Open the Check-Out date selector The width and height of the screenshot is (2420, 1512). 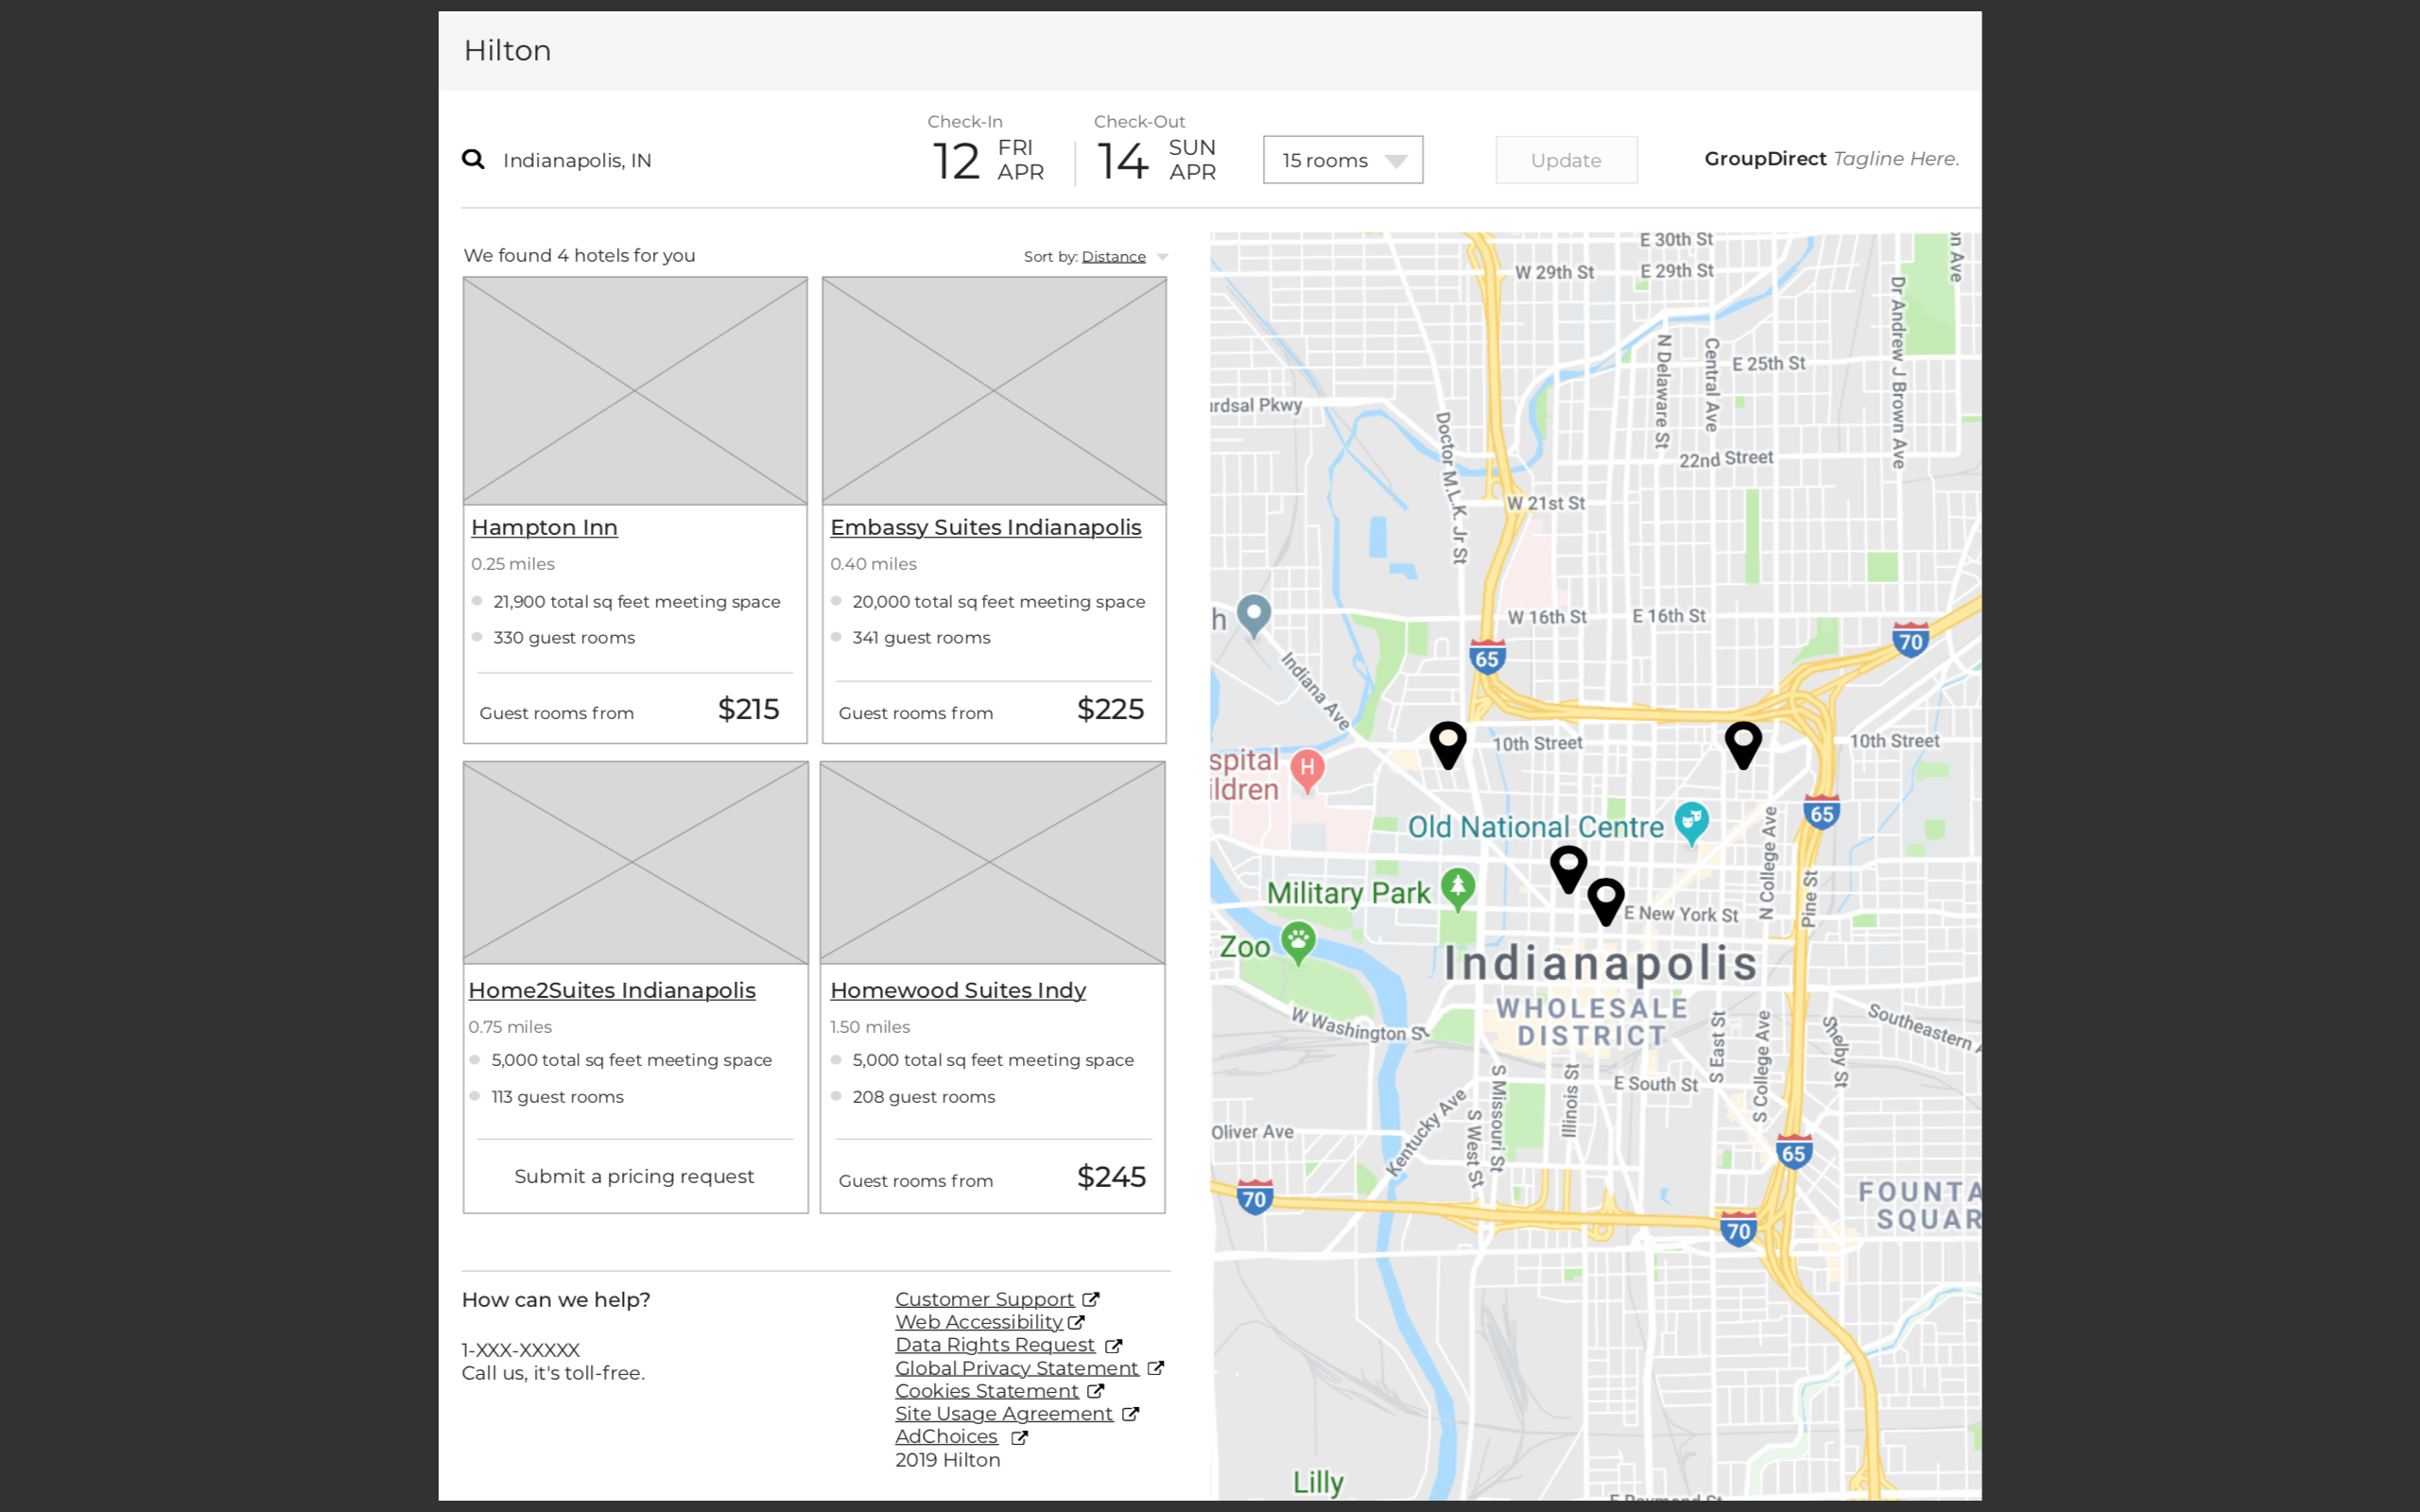[x=1156, y=160]
